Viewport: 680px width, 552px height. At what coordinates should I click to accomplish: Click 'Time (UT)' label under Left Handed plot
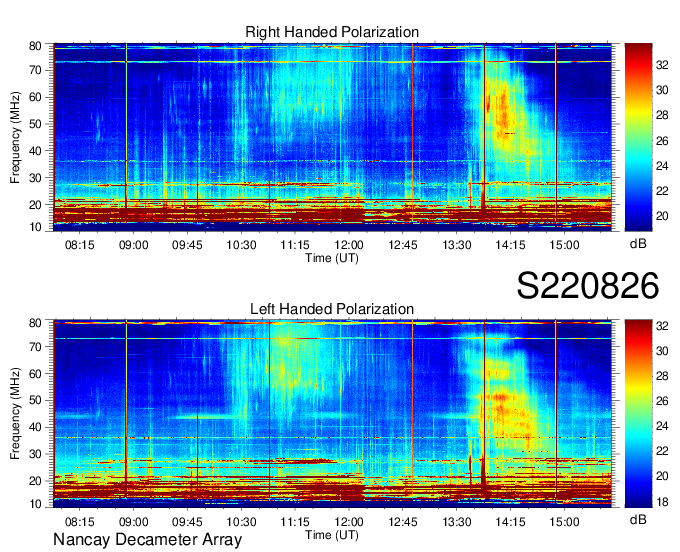332,535
